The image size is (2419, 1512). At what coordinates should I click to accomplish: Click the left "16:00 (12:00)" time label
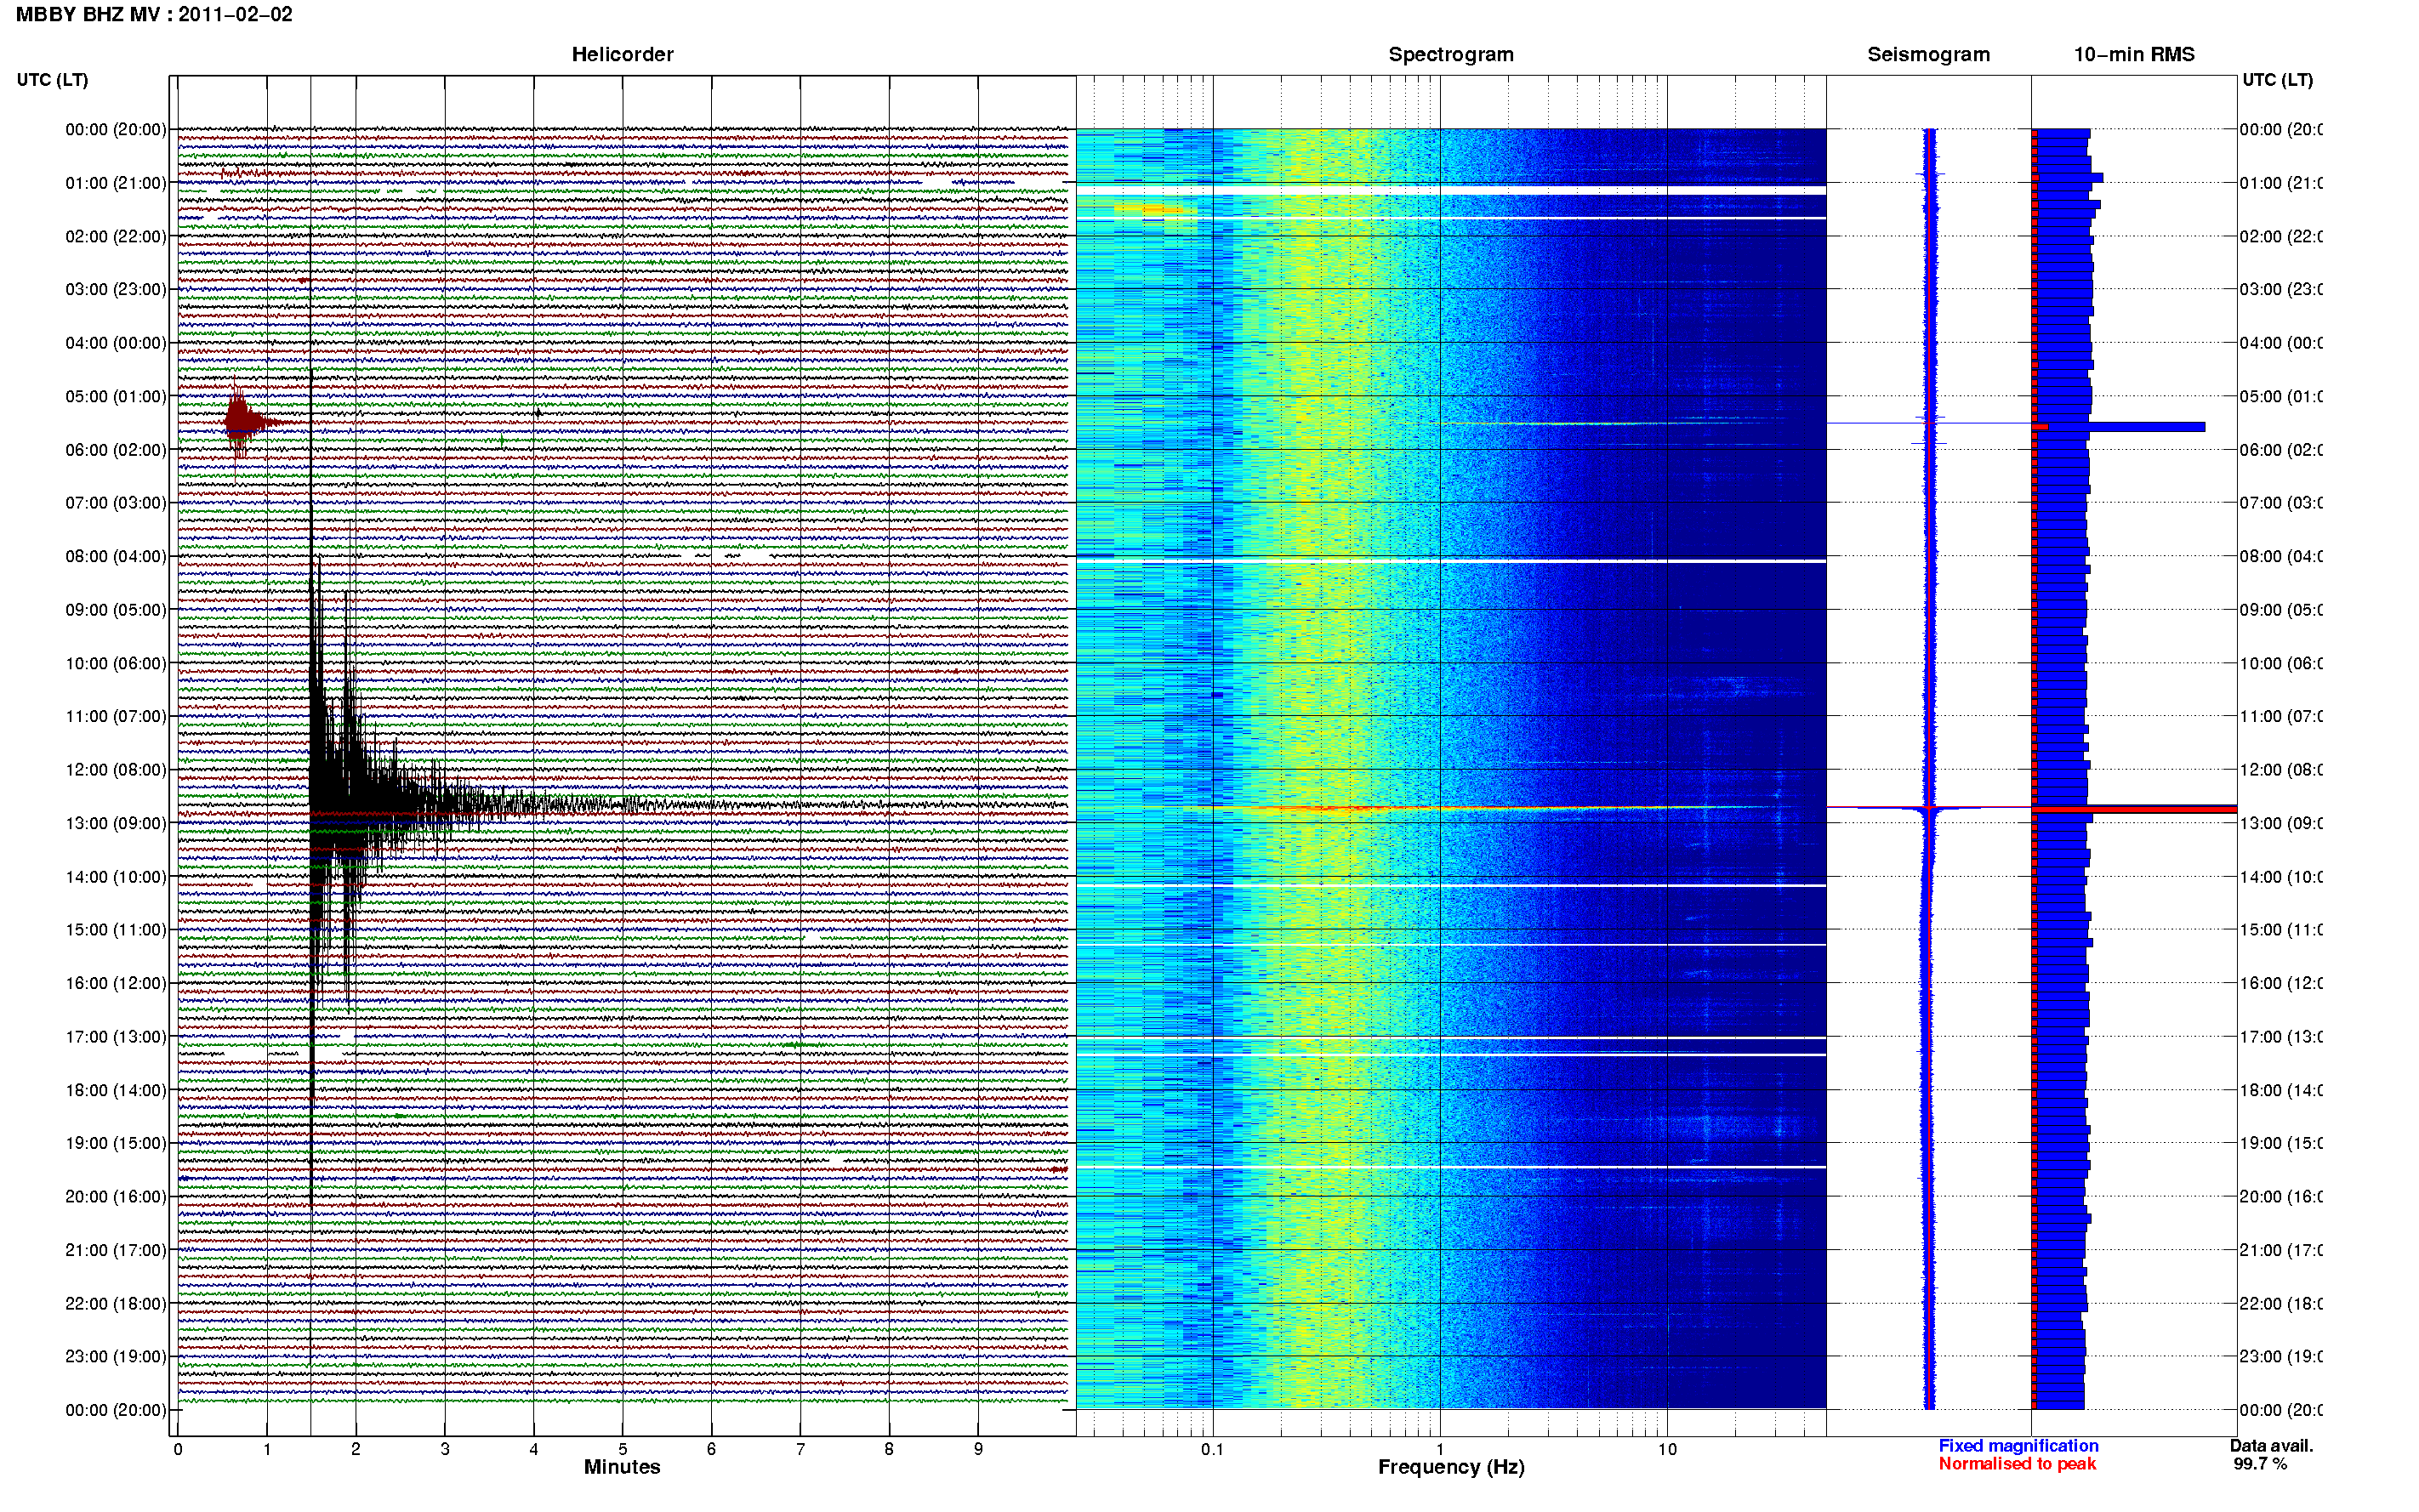pyautogui.click(x=116, y=983)
